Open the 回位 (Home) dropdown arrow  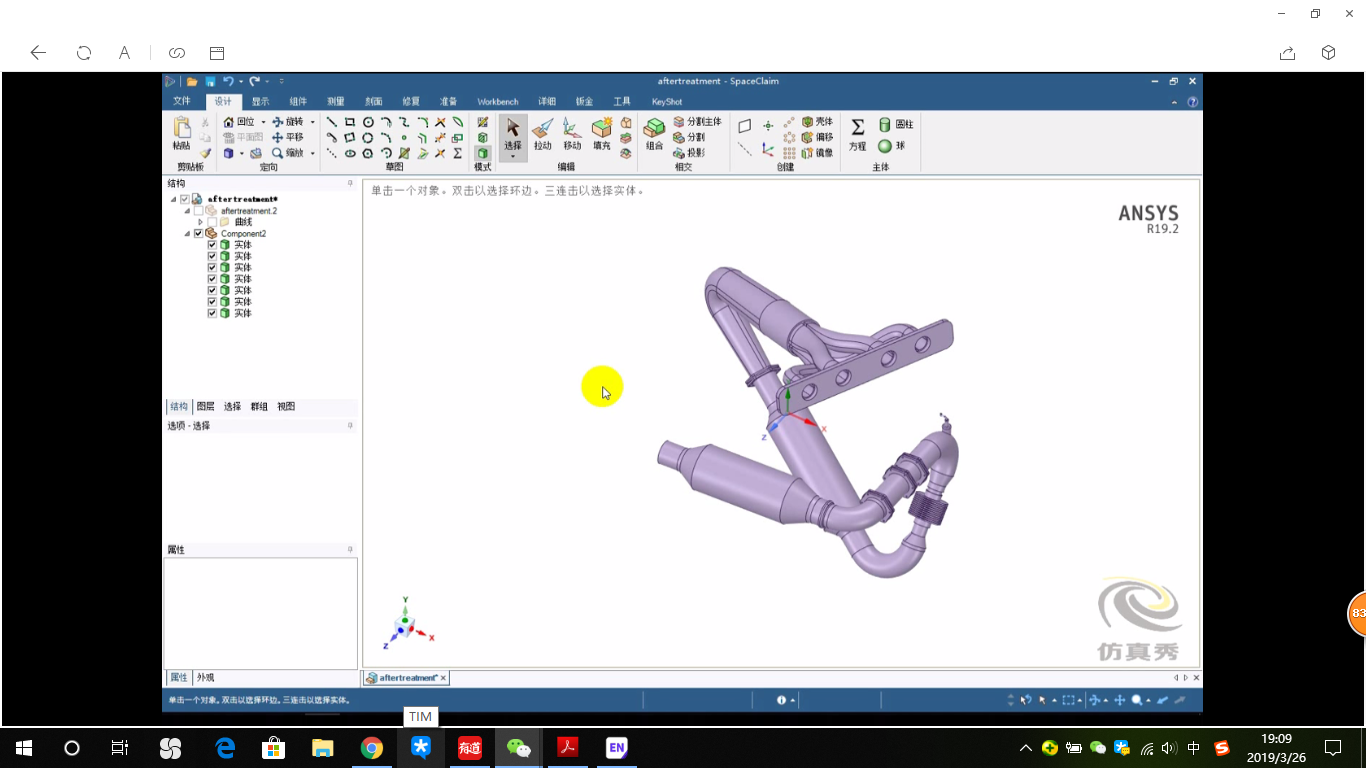(263, 122)
